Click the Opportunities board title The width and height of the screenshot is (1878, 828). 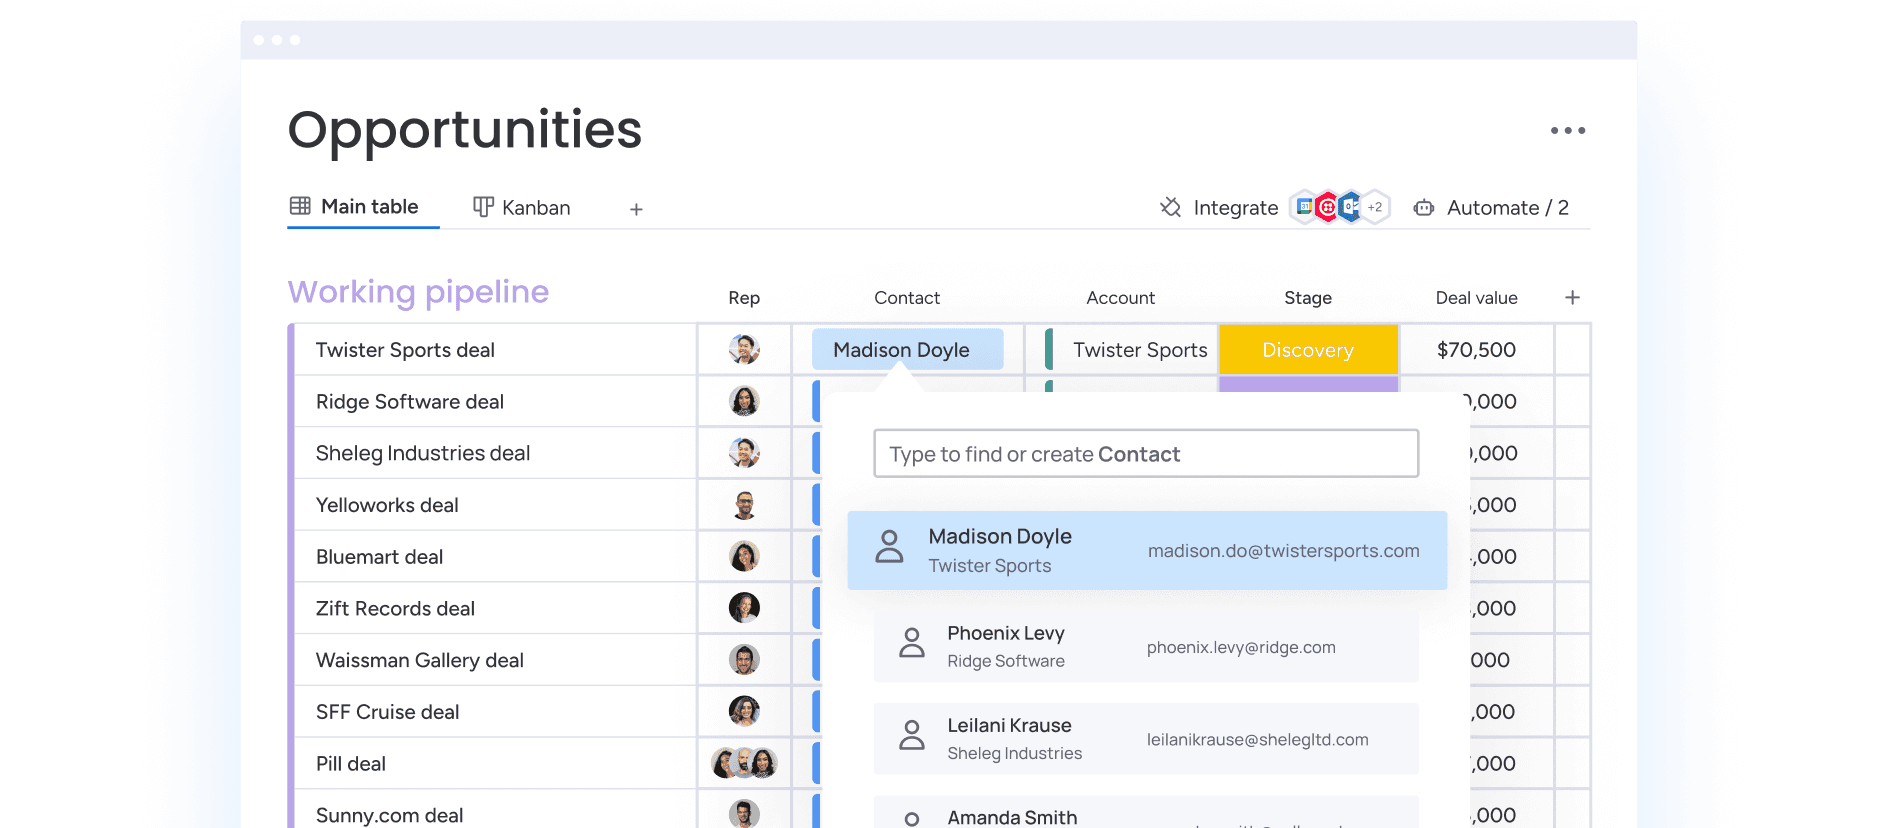465,130
